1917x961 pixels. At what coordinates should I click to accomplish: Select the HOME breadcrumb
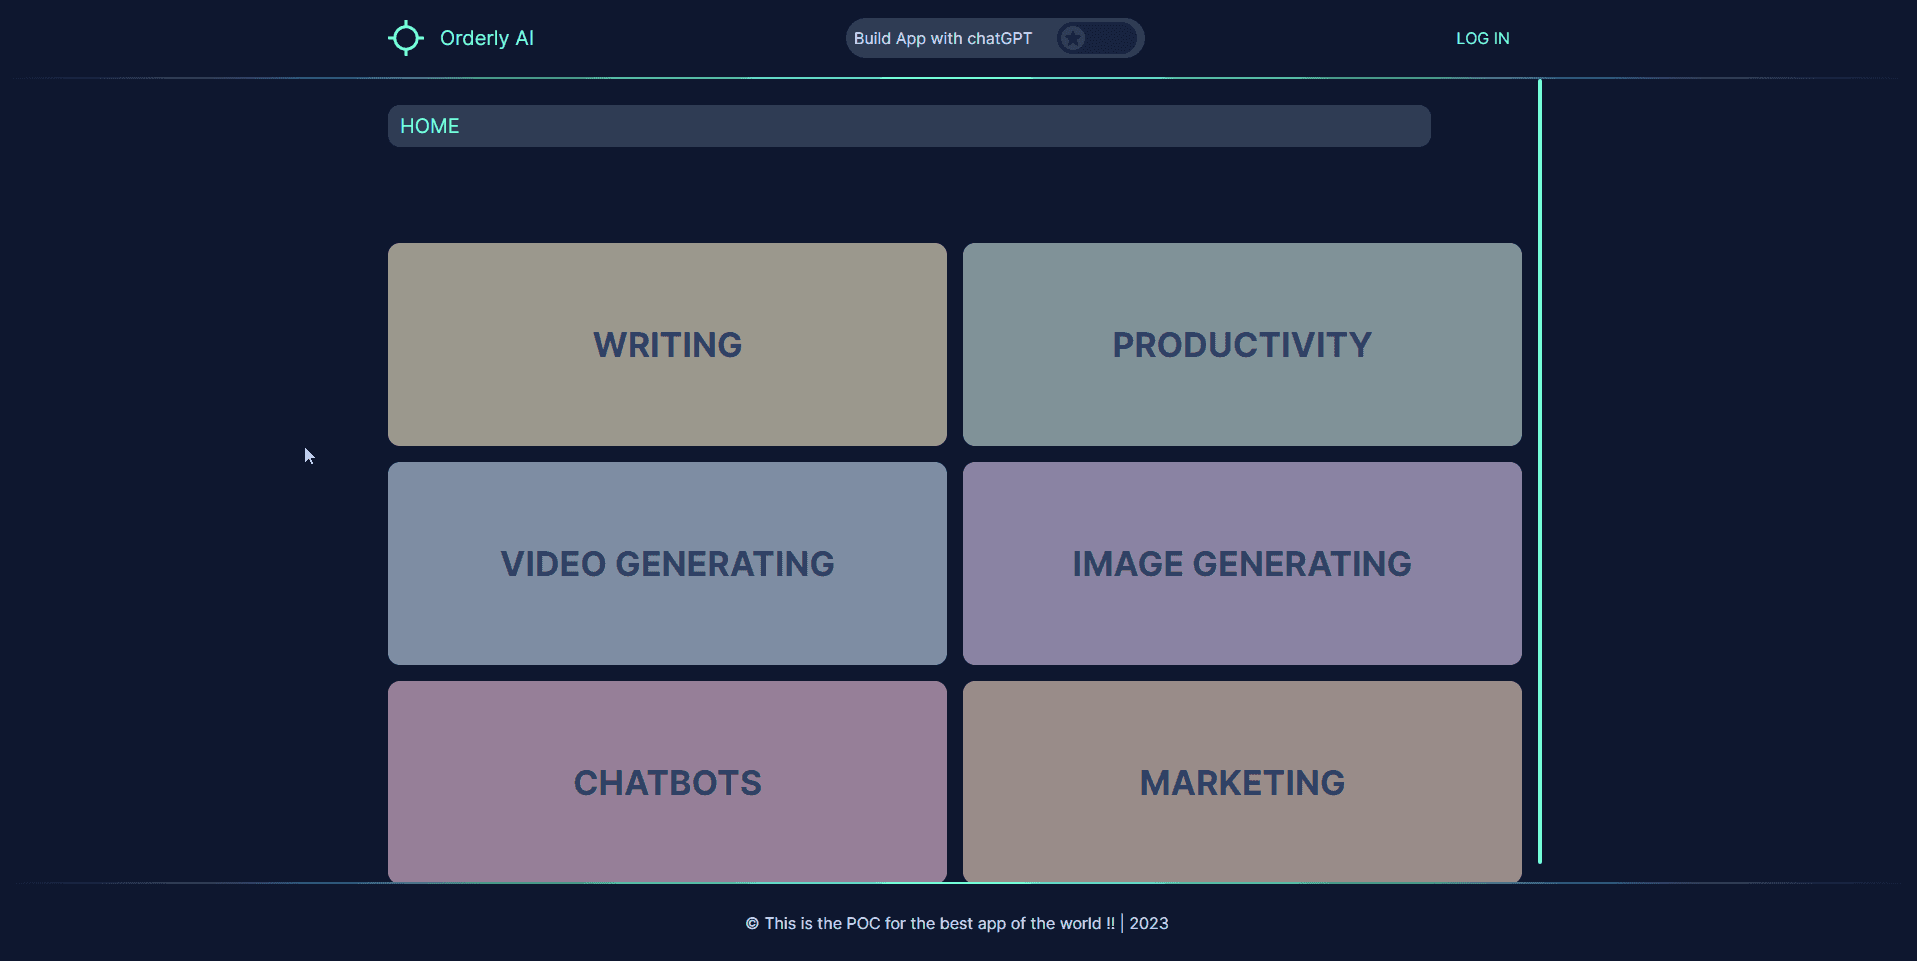[430, 126]
